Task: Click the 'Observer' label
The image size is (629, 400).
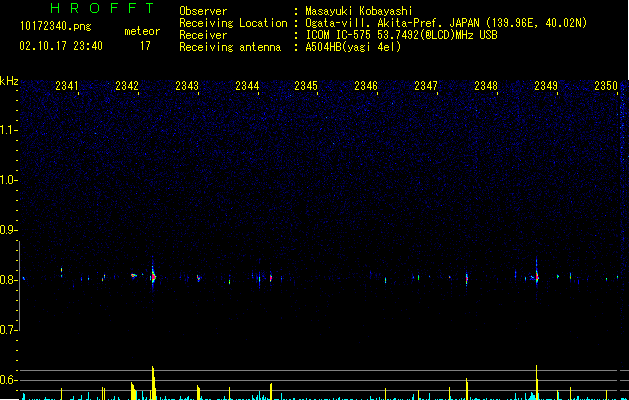Action: click(x=203, y=11)
